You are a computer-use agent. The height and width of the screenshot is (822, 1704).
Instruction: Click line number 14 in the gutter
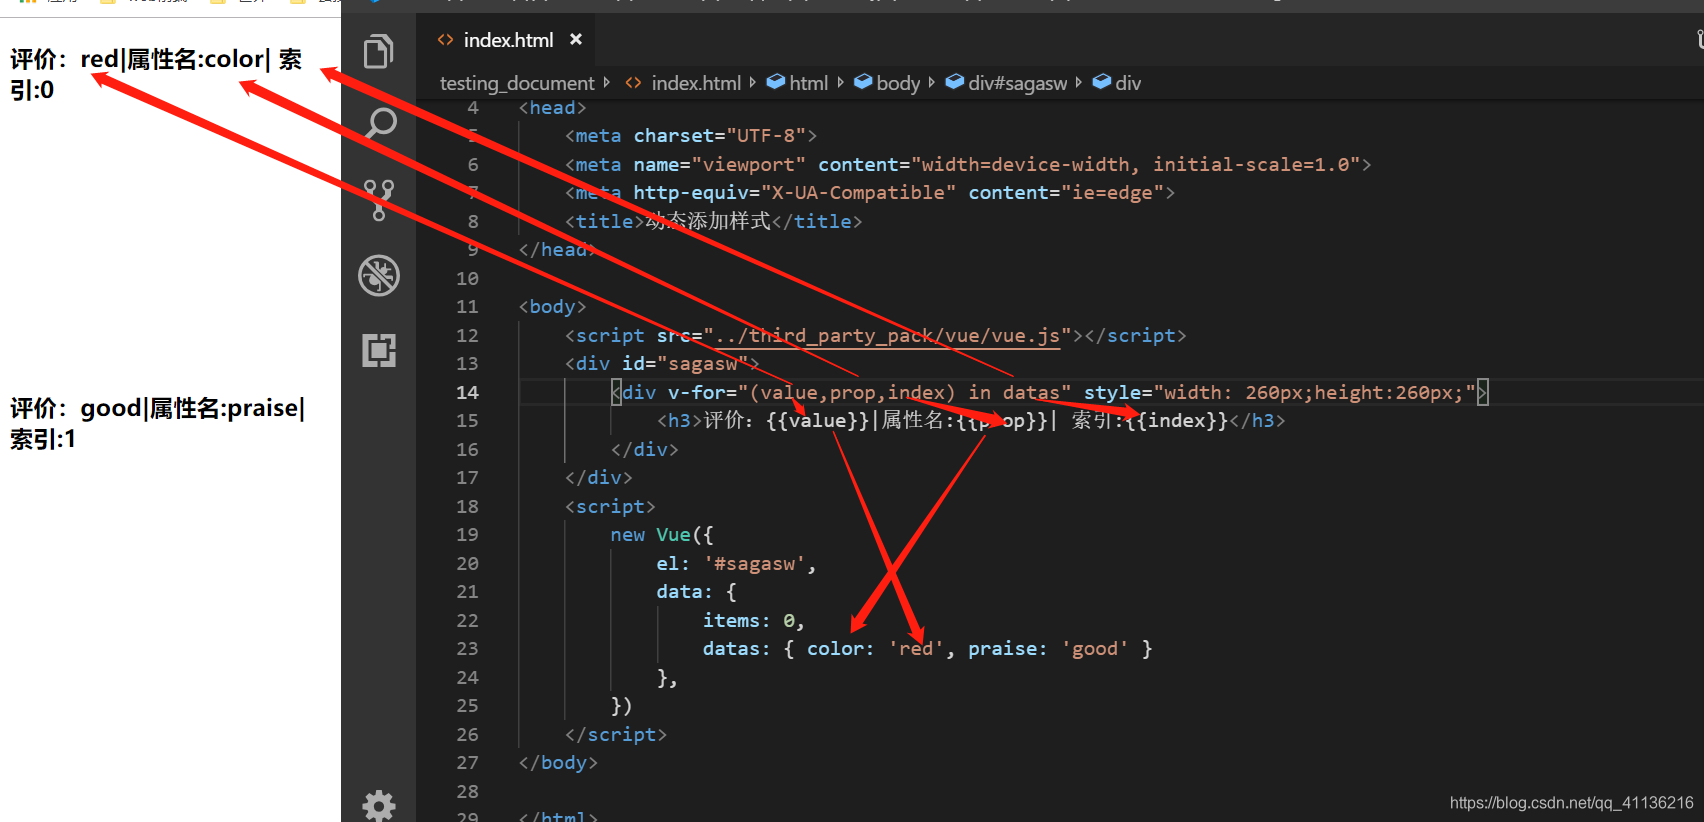click(x=467, y=392)
